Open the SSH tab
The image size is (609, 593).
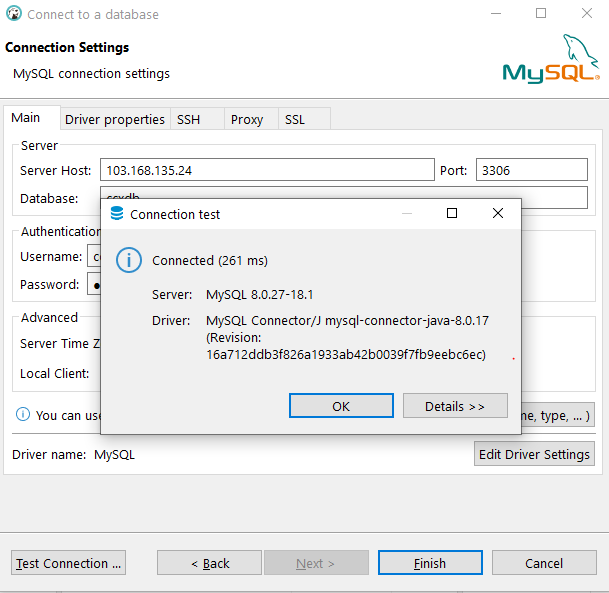click(x=188, y=119)
